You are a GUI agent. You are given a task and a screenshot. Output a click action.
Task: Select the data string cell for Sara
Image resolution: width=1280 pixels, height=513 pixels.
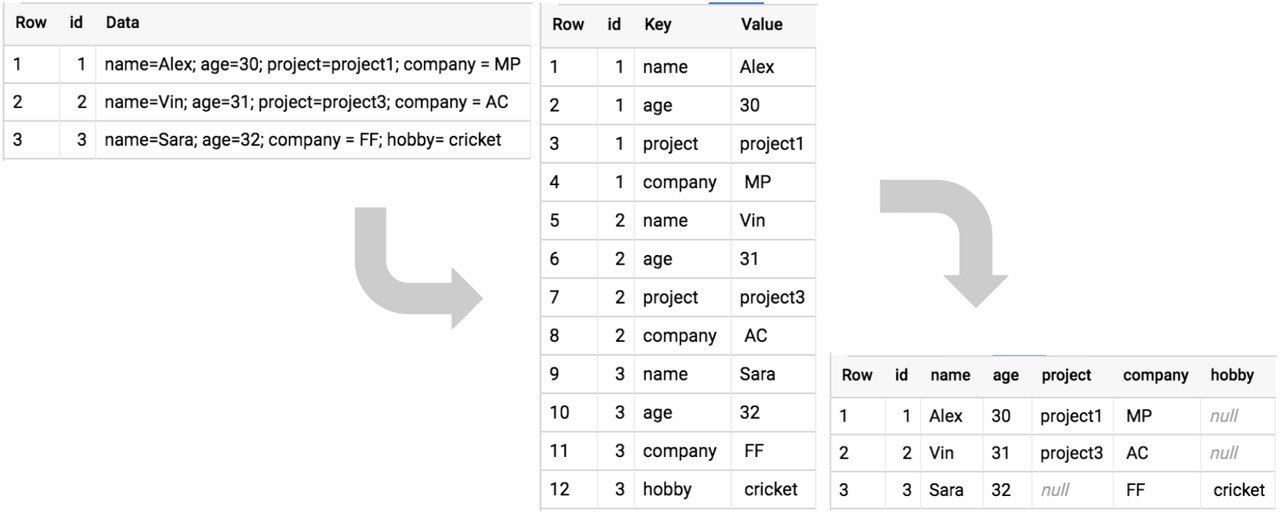click(x=313, y=140)
